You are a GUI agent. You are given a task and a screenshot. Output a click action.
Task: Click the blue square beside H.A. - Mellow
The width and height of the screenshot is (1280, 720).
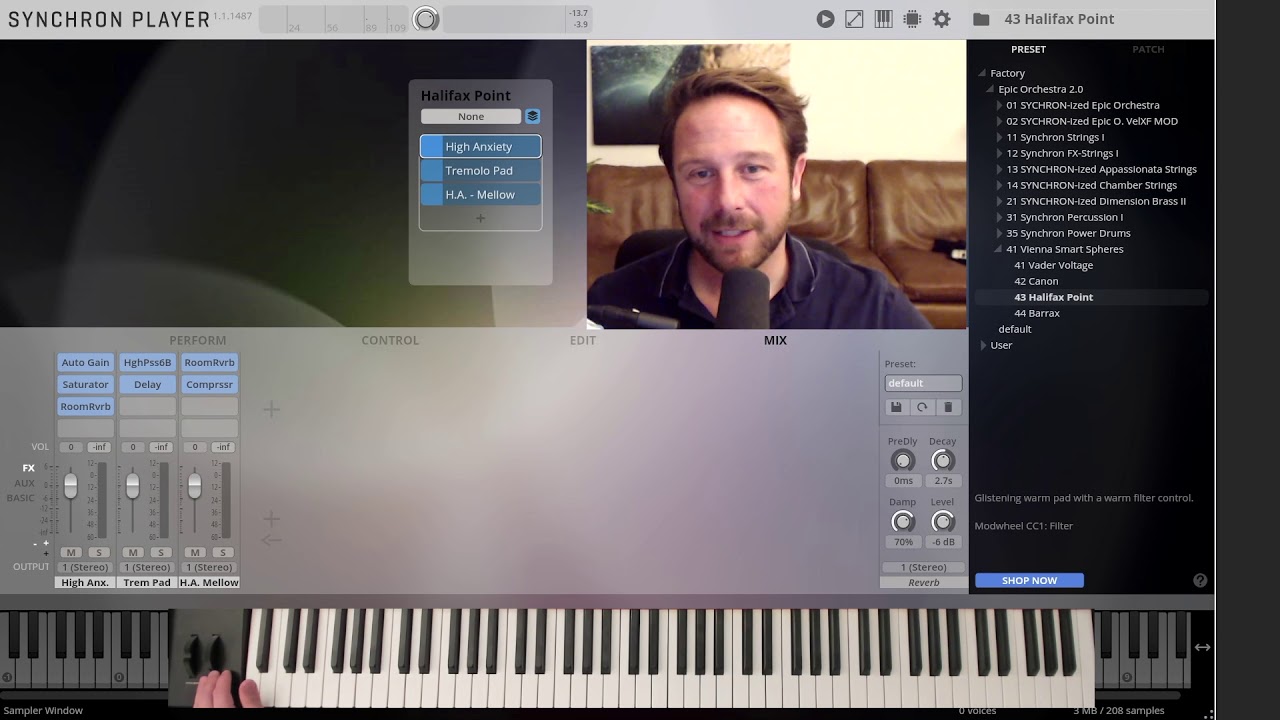tap(431, 194)
